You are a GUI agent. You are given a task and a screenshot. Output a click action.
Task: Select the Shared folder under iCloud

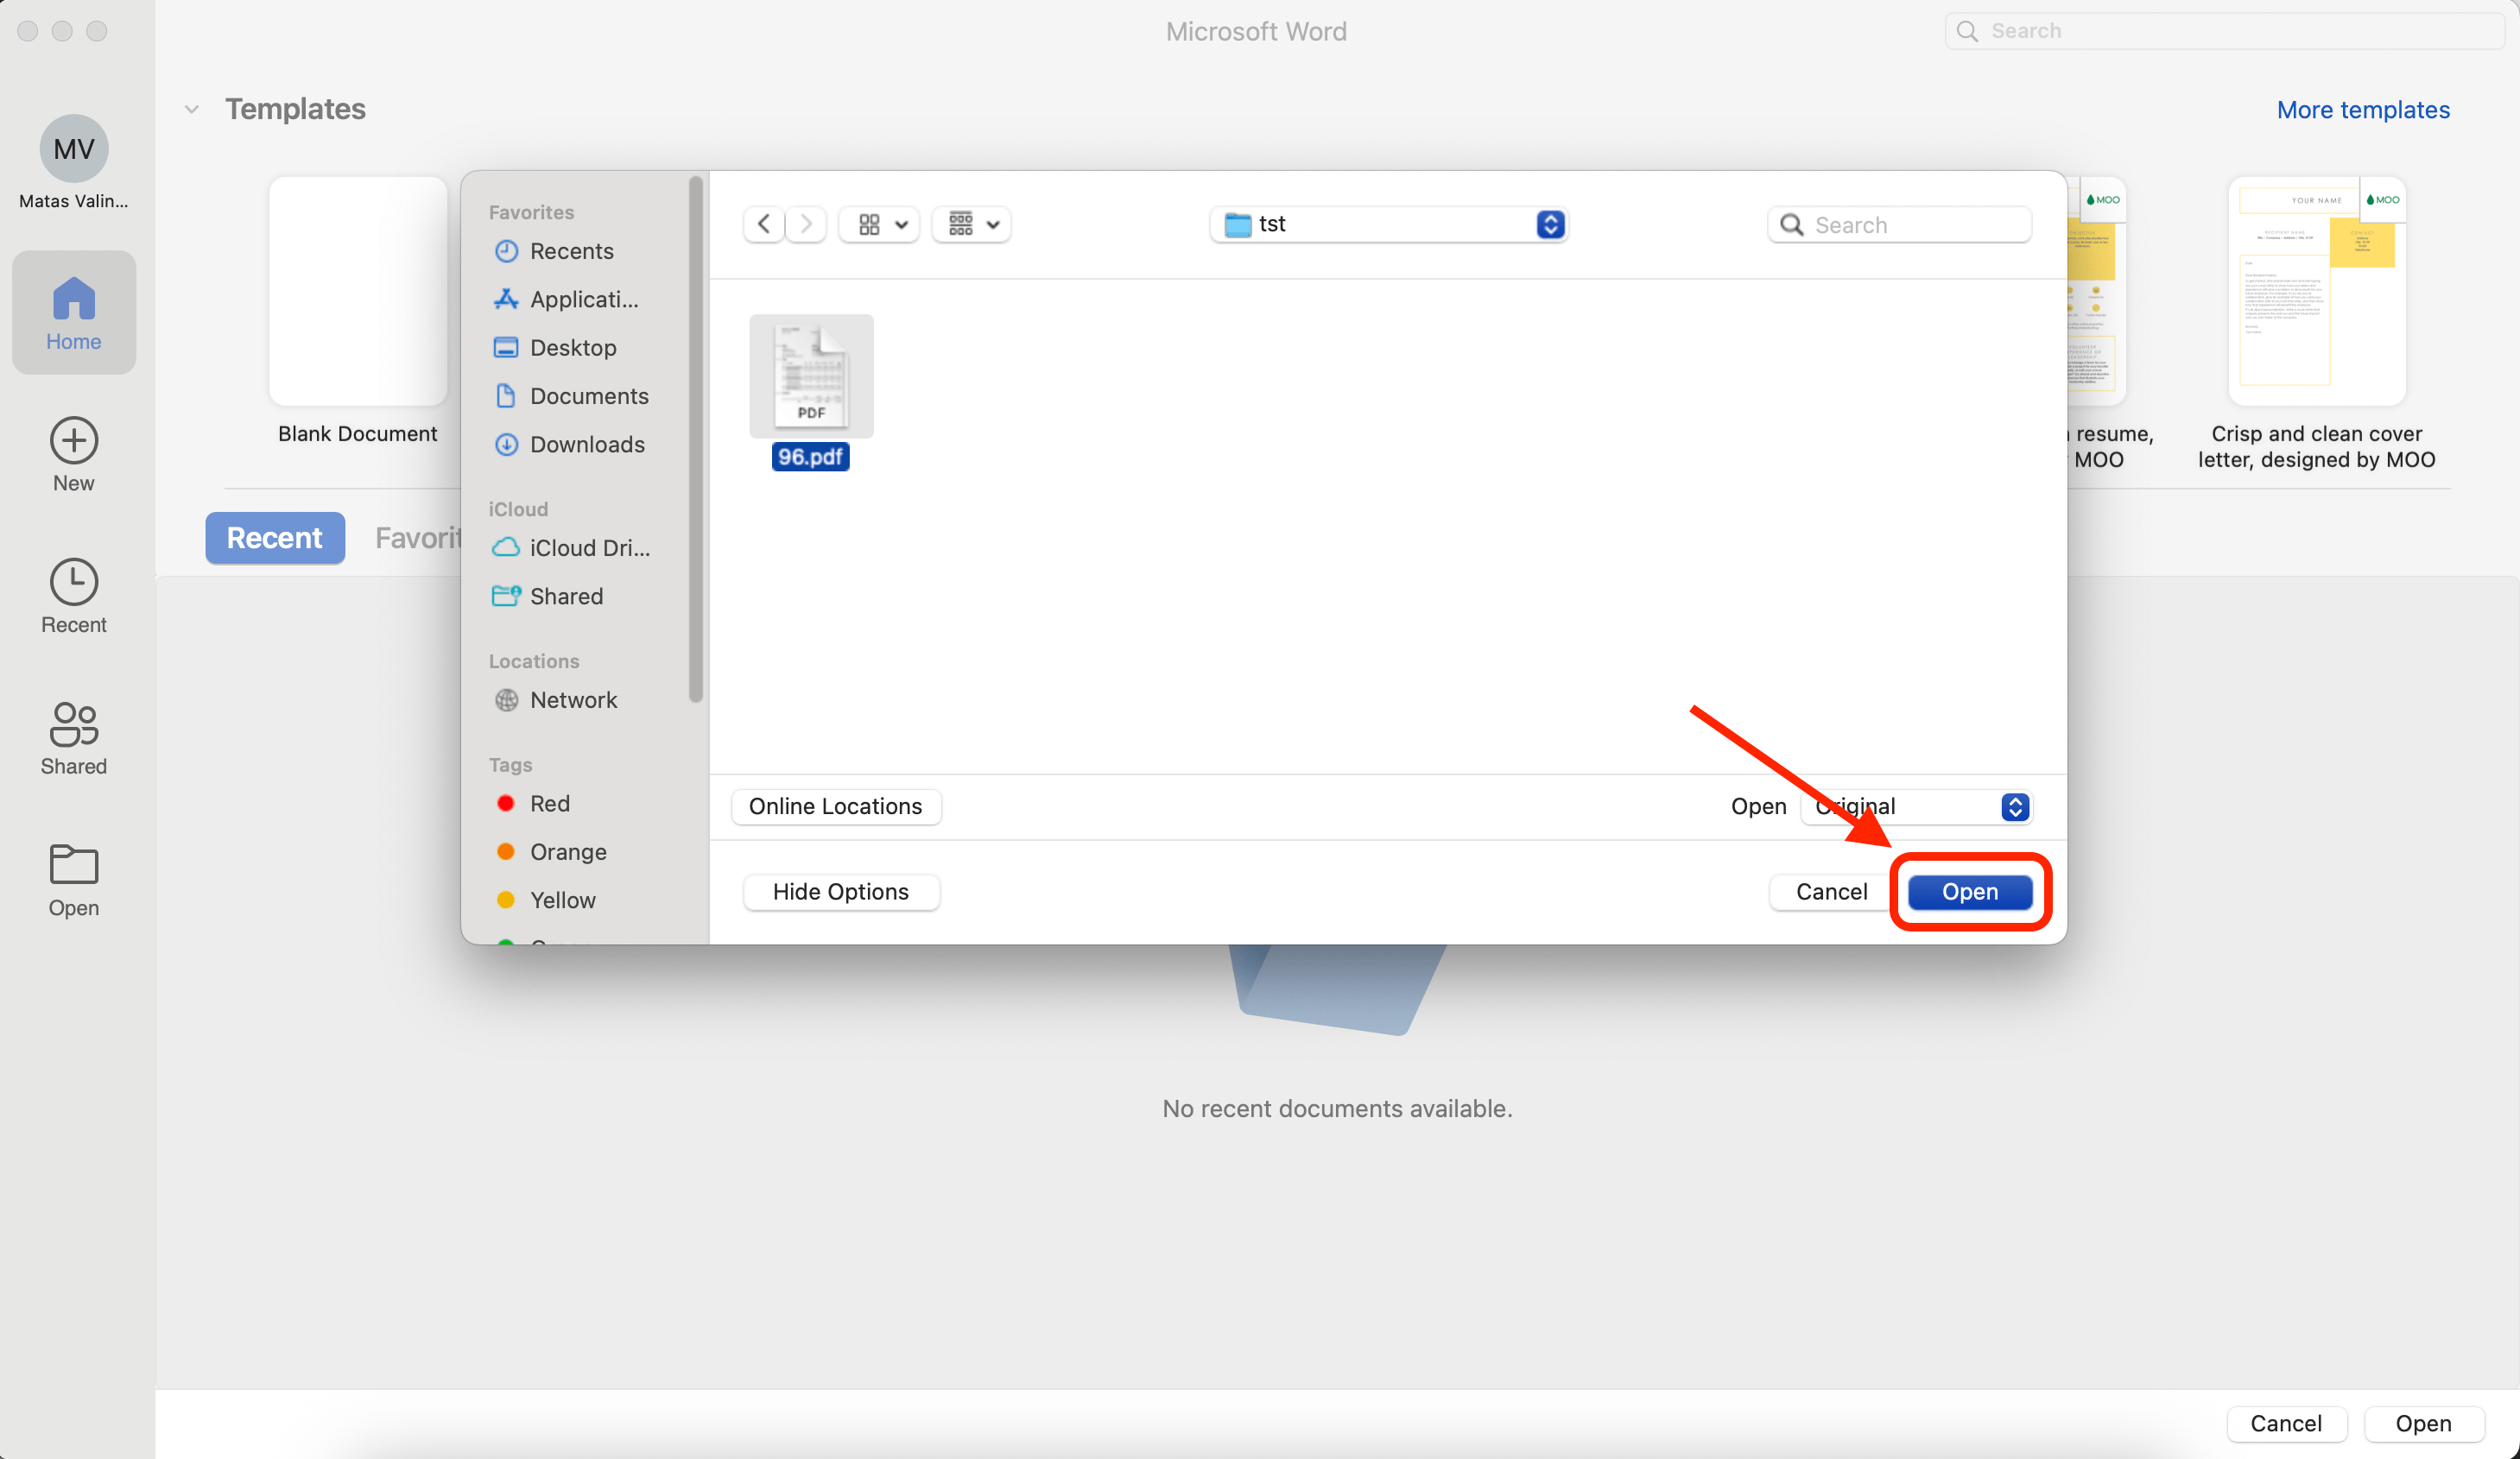point(565,596)
